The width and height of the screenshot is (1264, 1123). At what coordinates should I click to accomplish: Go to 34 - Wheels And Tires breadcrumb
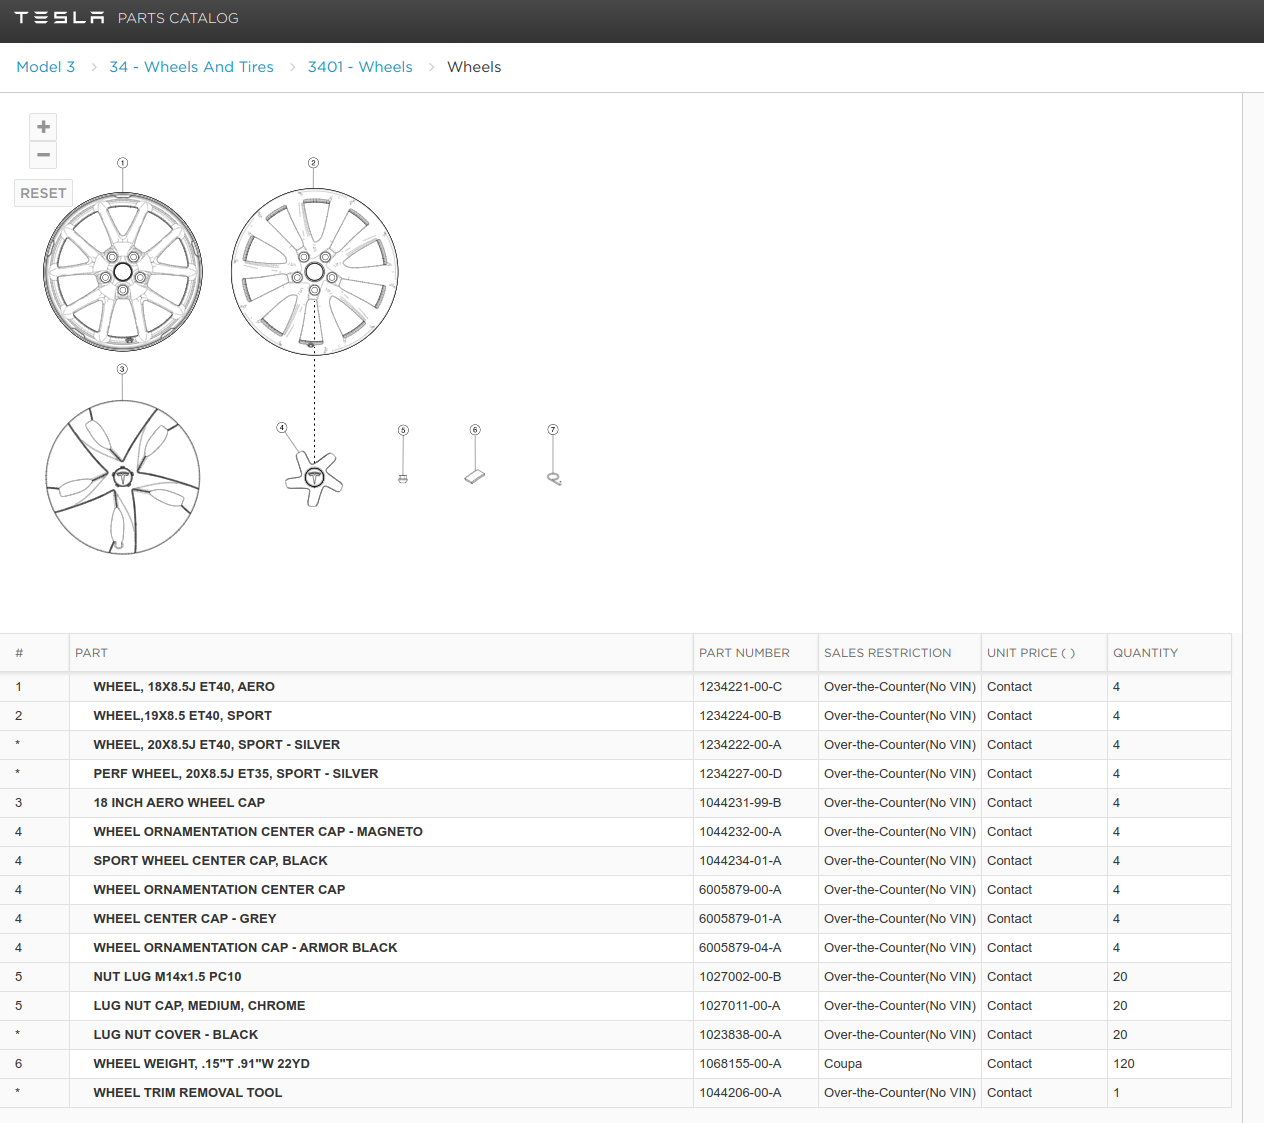tap(191, 67)
